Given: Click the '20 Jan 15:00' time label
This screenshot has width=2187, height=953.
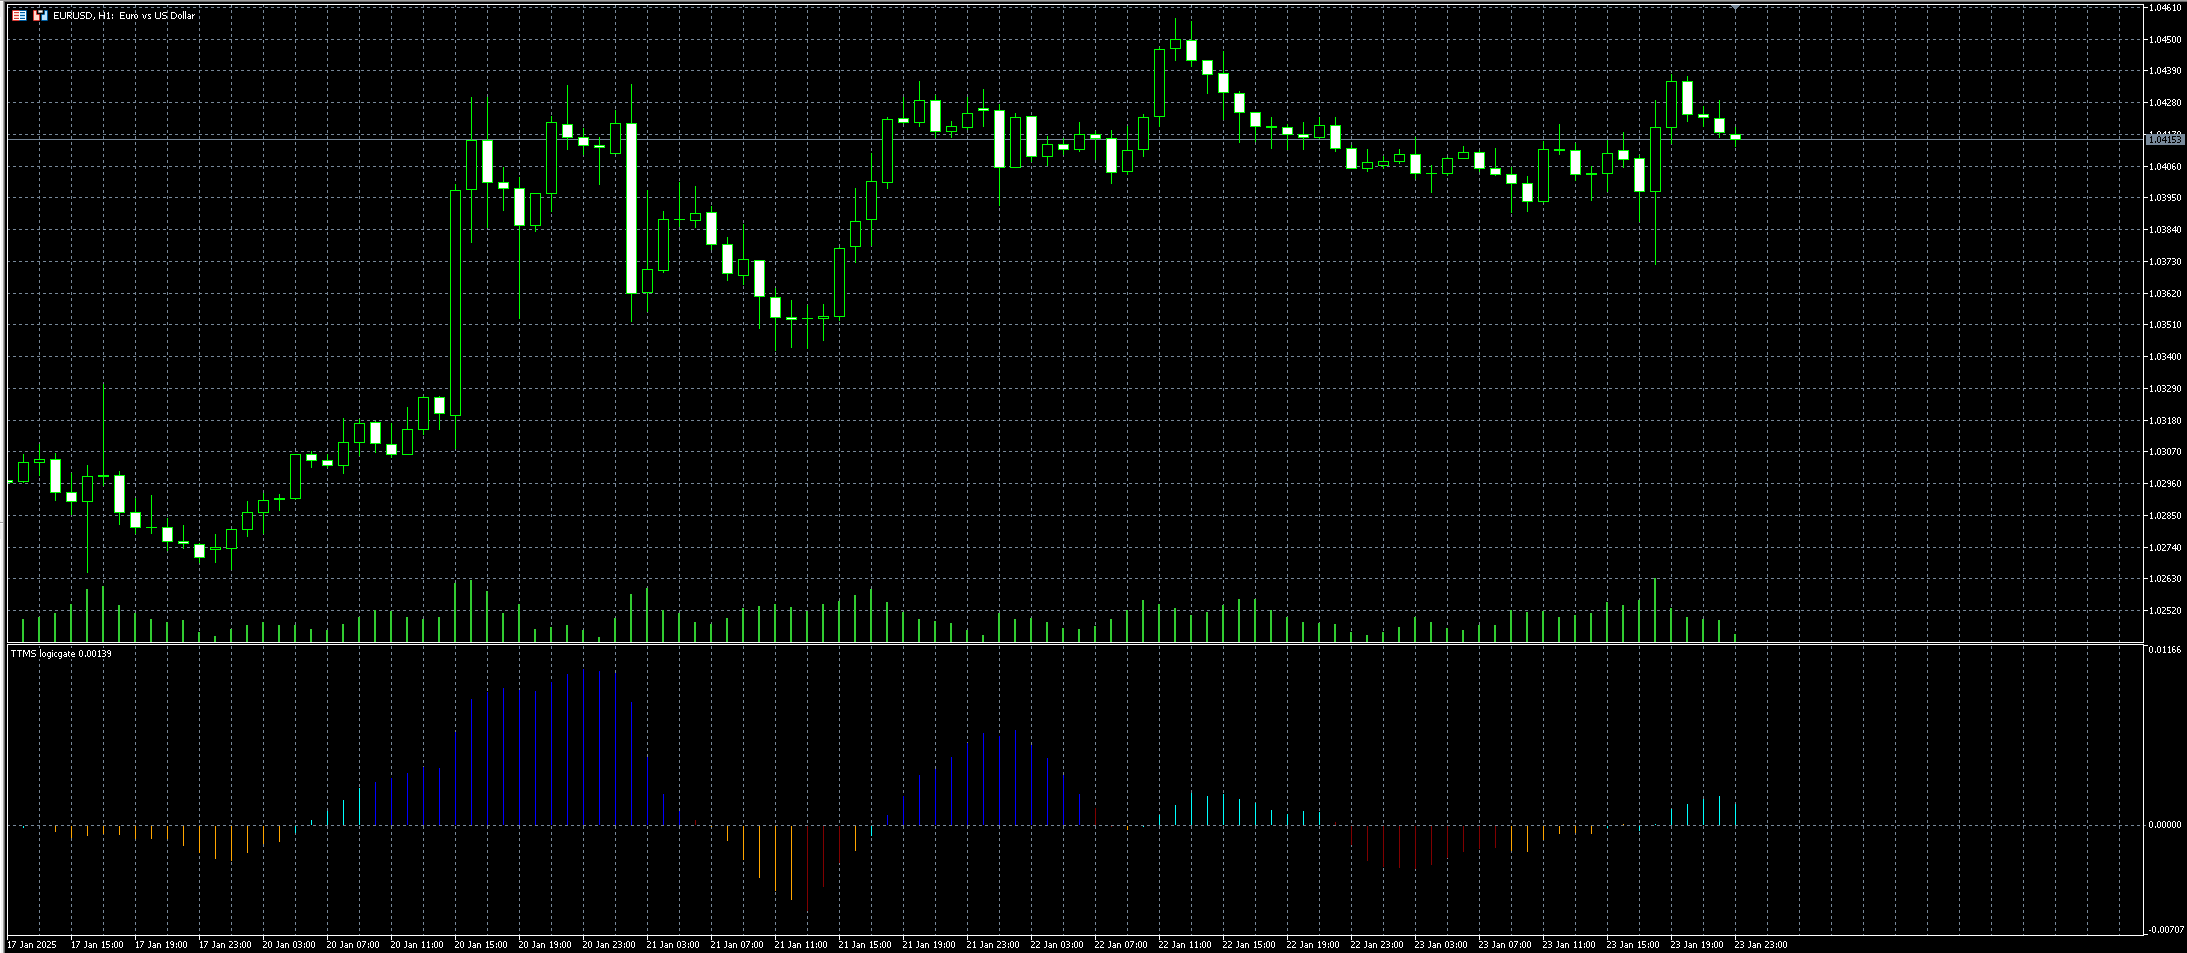Looking at the screenshot, I should coord(481,945).
